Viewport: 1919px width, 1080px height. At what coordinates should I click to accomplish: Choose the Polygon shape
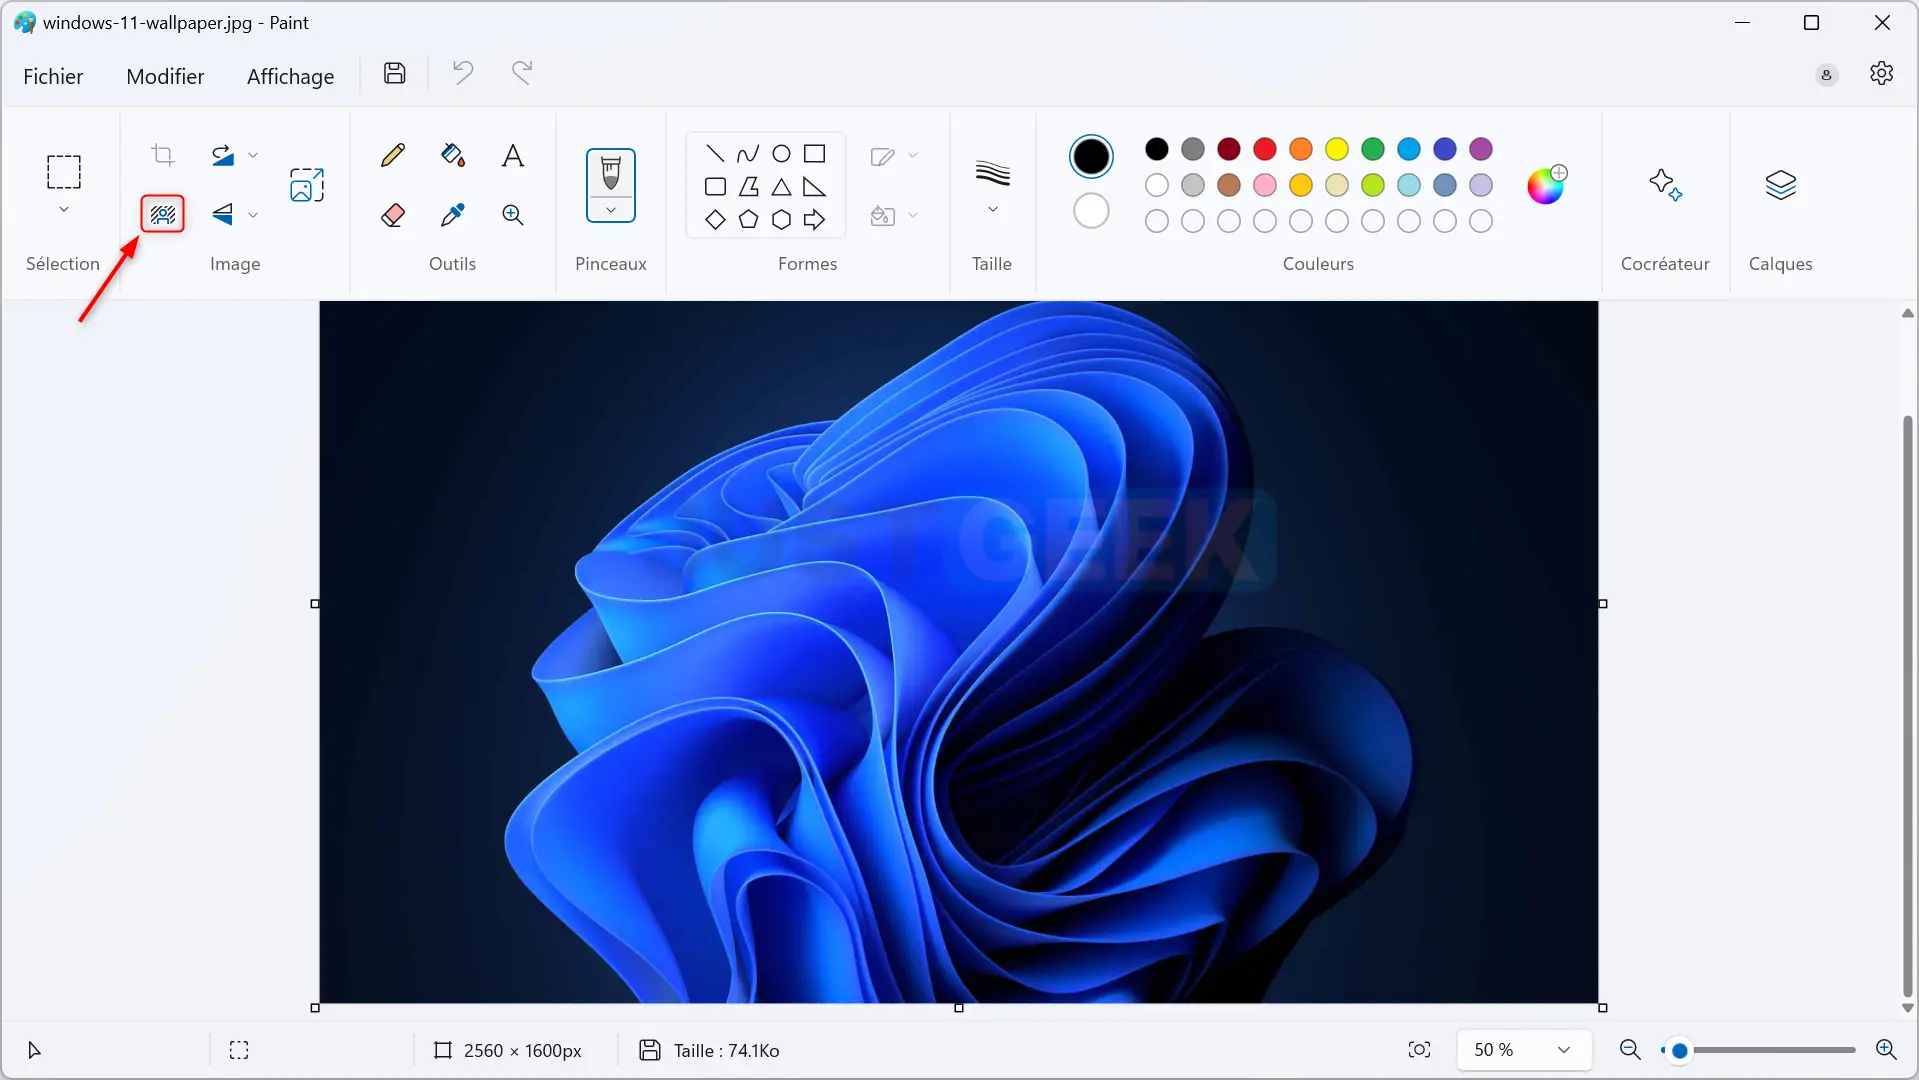point(748,187)
